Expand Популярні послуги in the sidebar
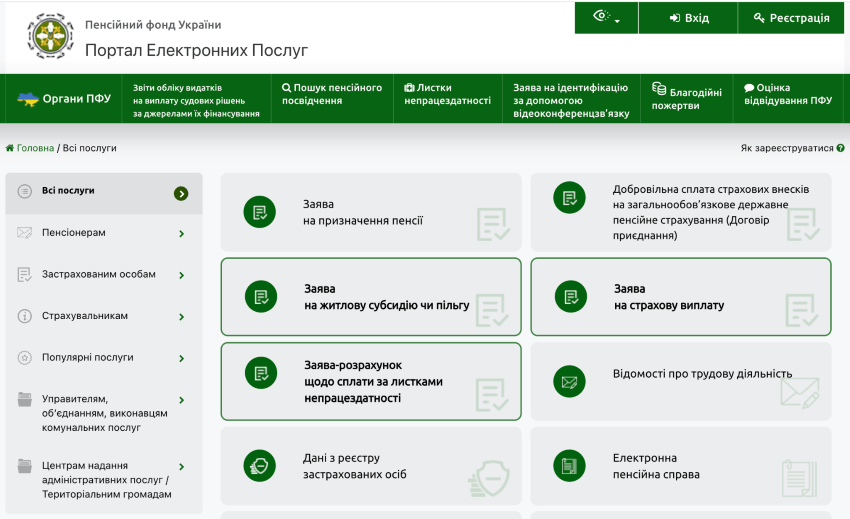The width and height of the screenshot is (850, 519). pos(182,358)
